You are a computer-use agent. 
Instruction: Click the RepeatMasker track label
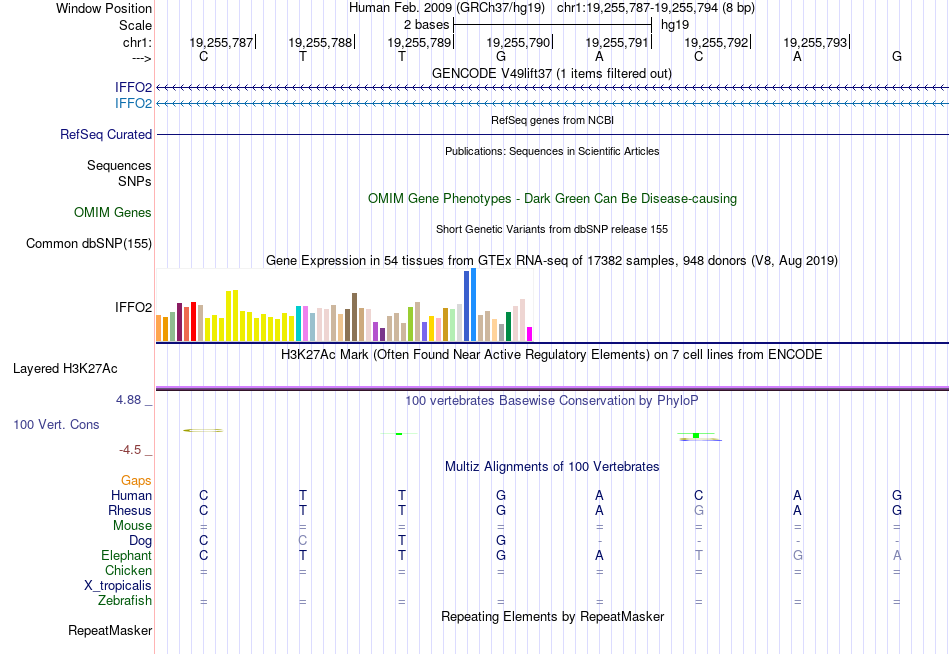pos(110,630)
